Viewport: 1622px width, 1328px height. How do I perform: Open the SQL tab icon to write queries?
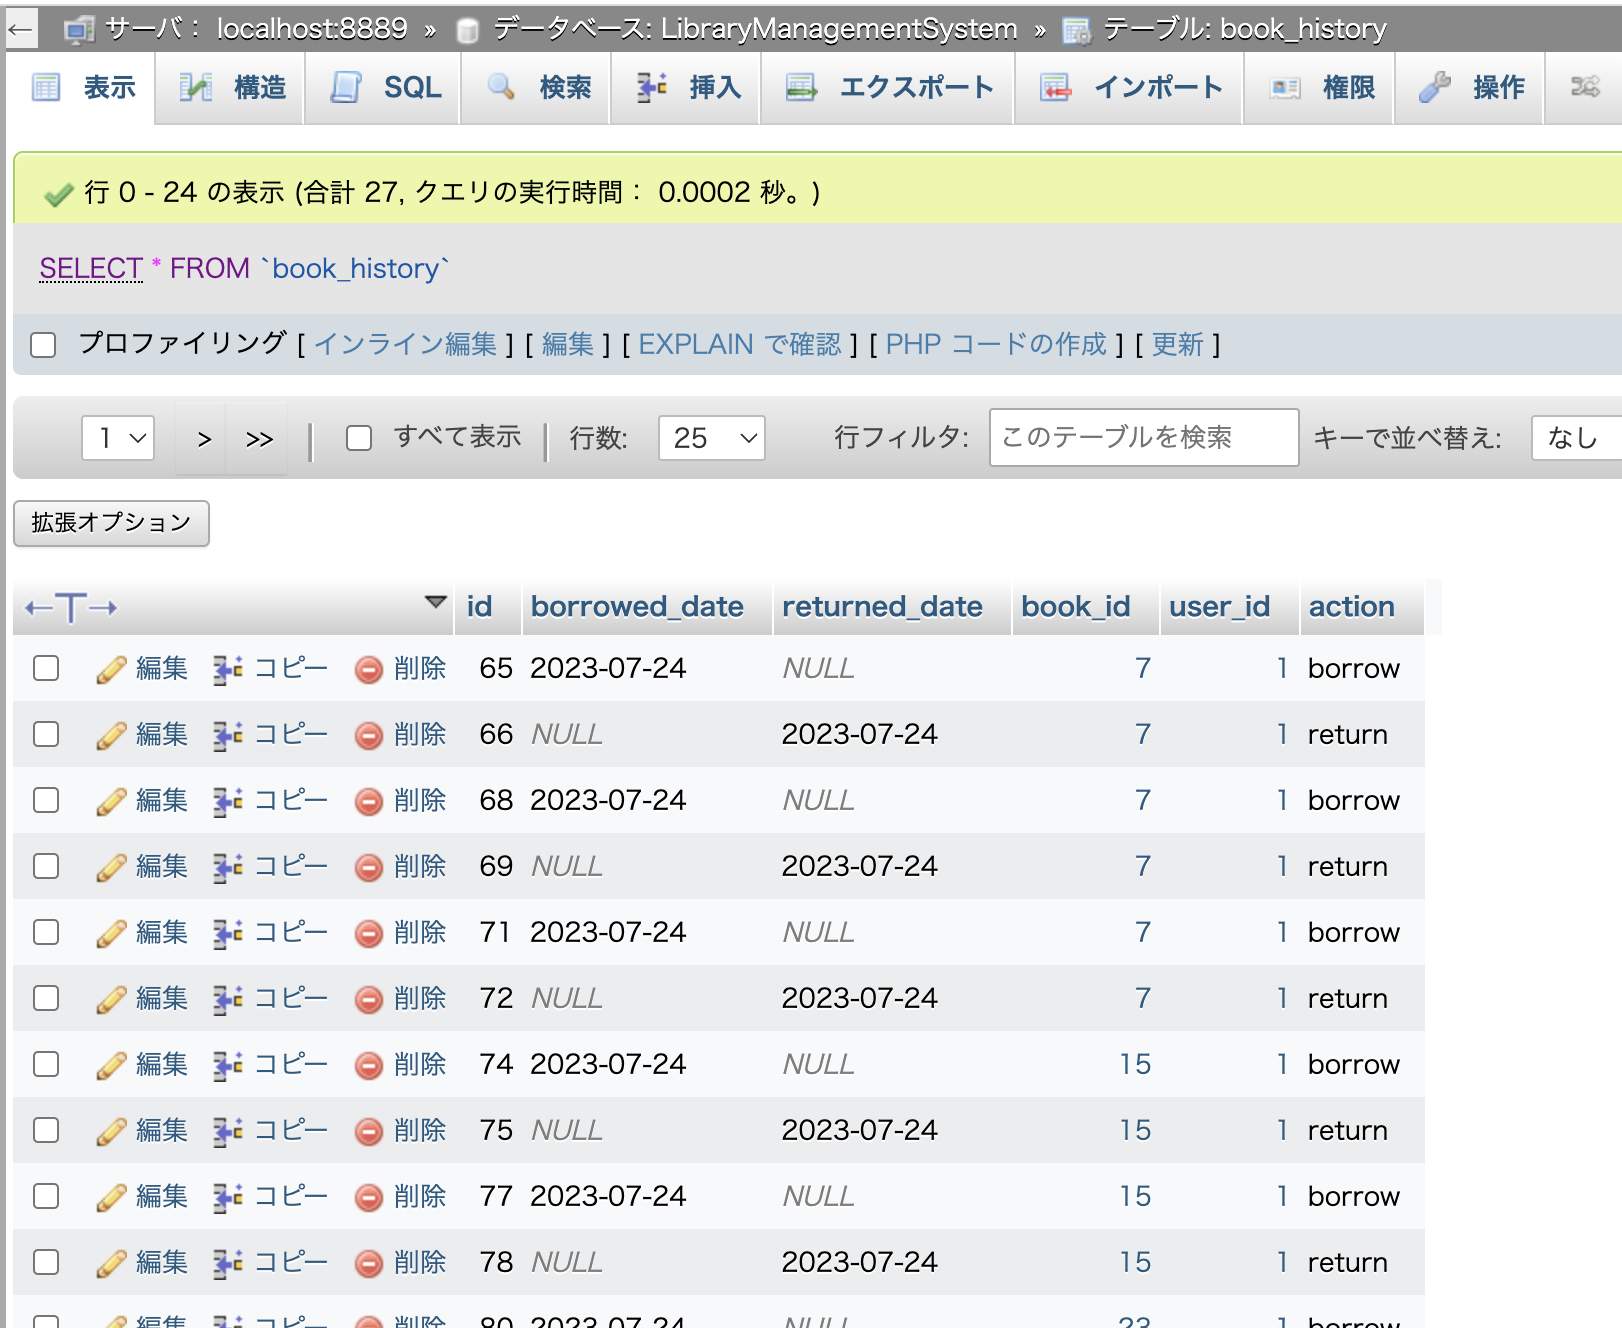click(347, 88)
